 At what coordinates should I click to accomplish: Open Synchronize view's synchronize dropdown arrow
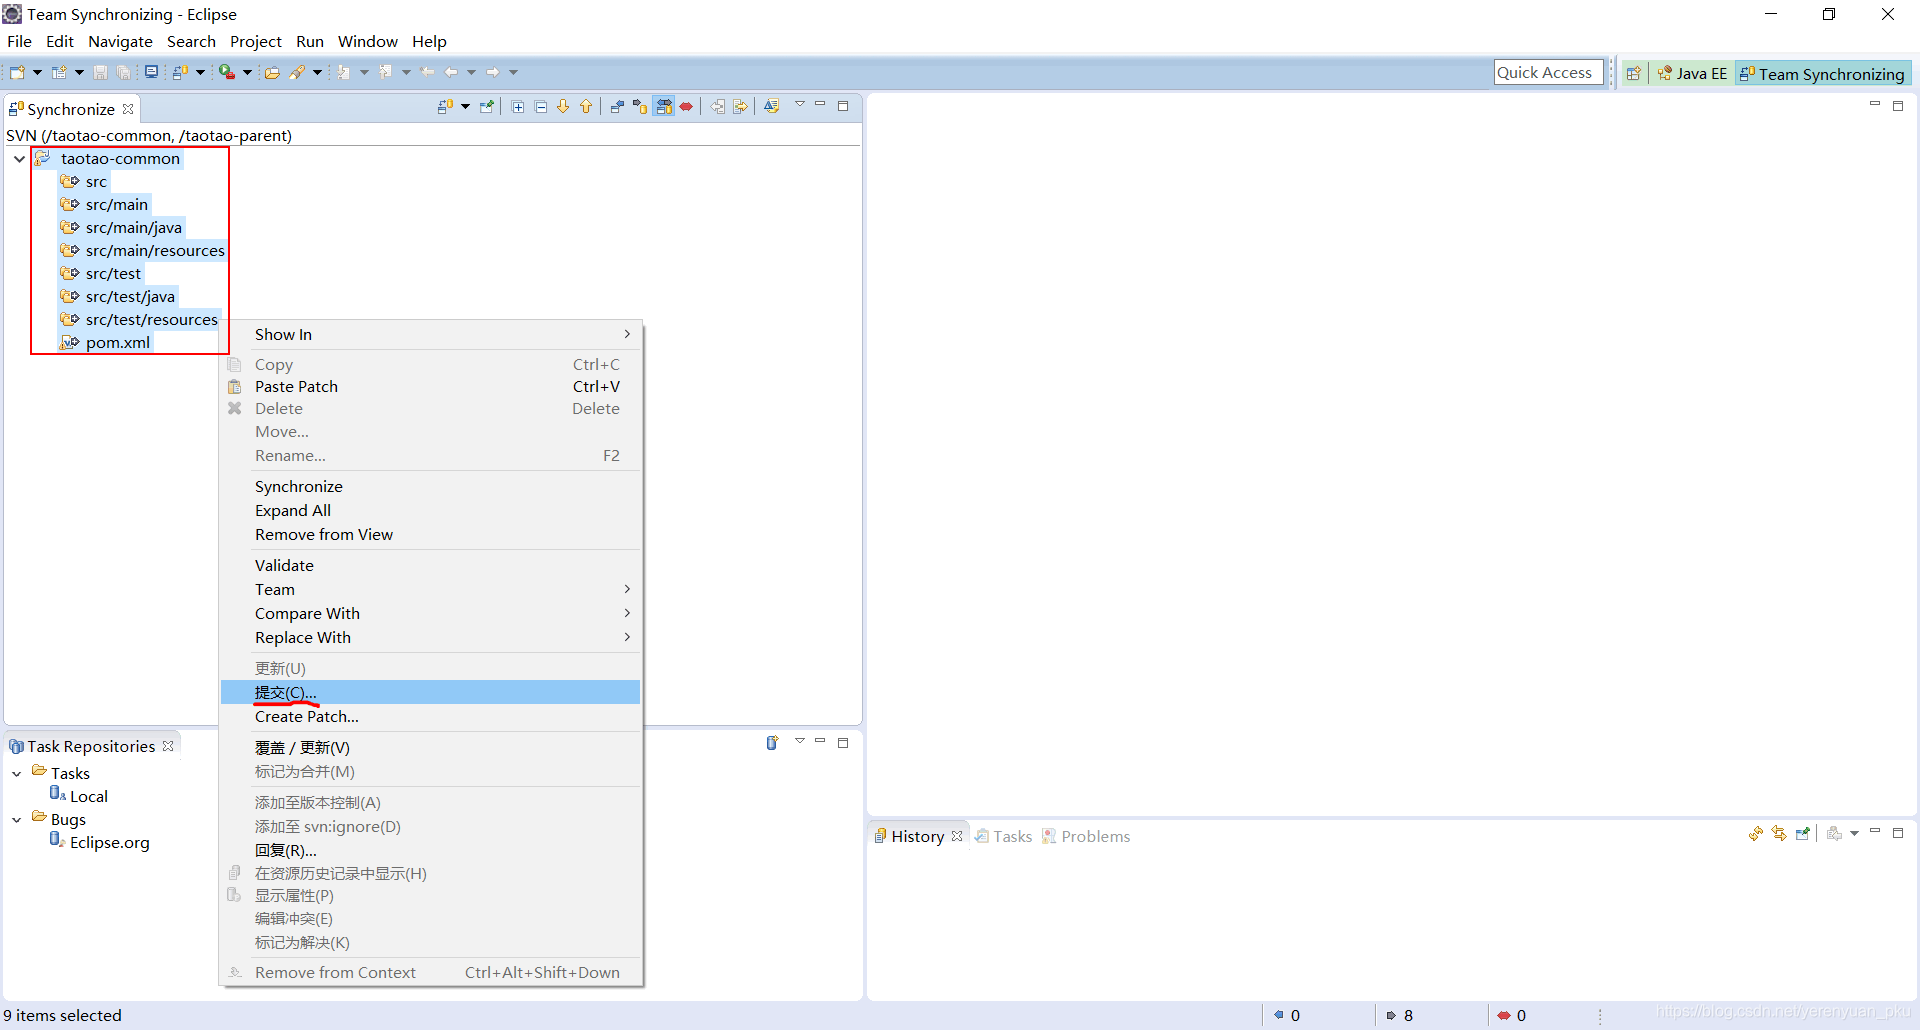pyautogui.click(x=465, y=106)
